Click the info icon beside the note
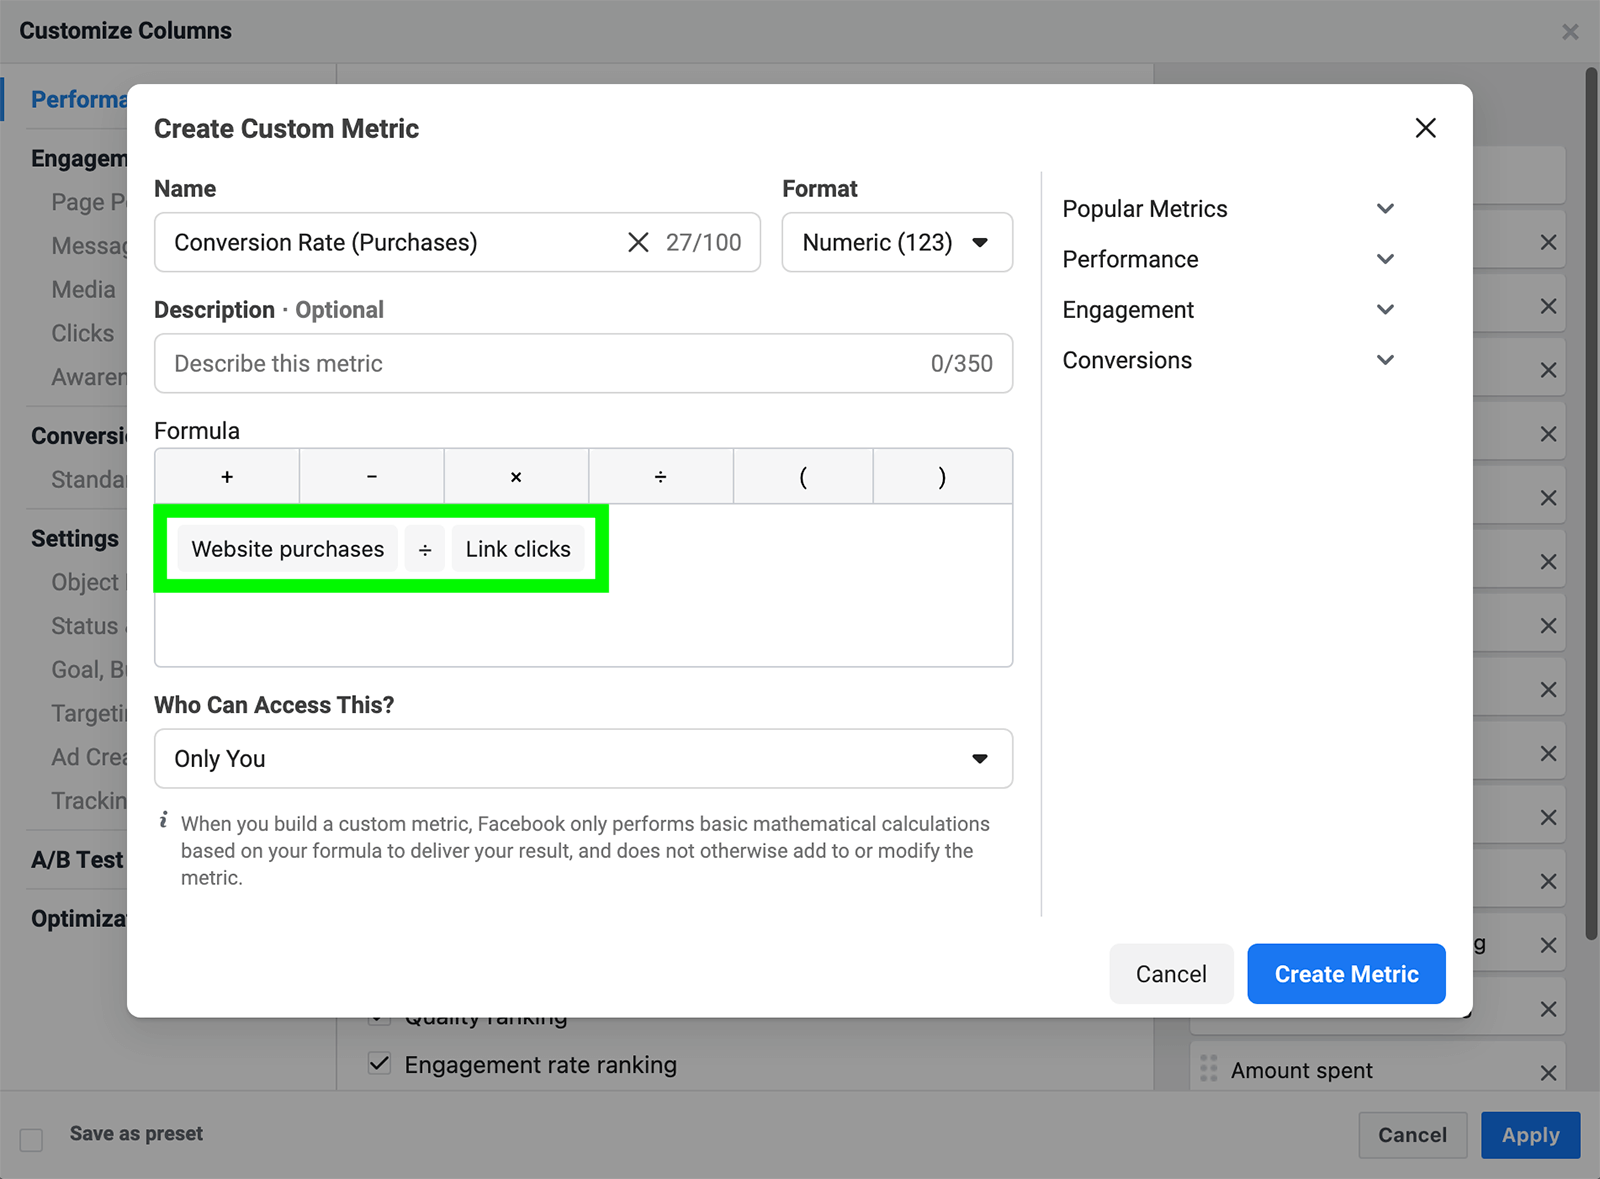Image resolution: width=1600 pixels, height=1179 pixels. tap(164, 821)
